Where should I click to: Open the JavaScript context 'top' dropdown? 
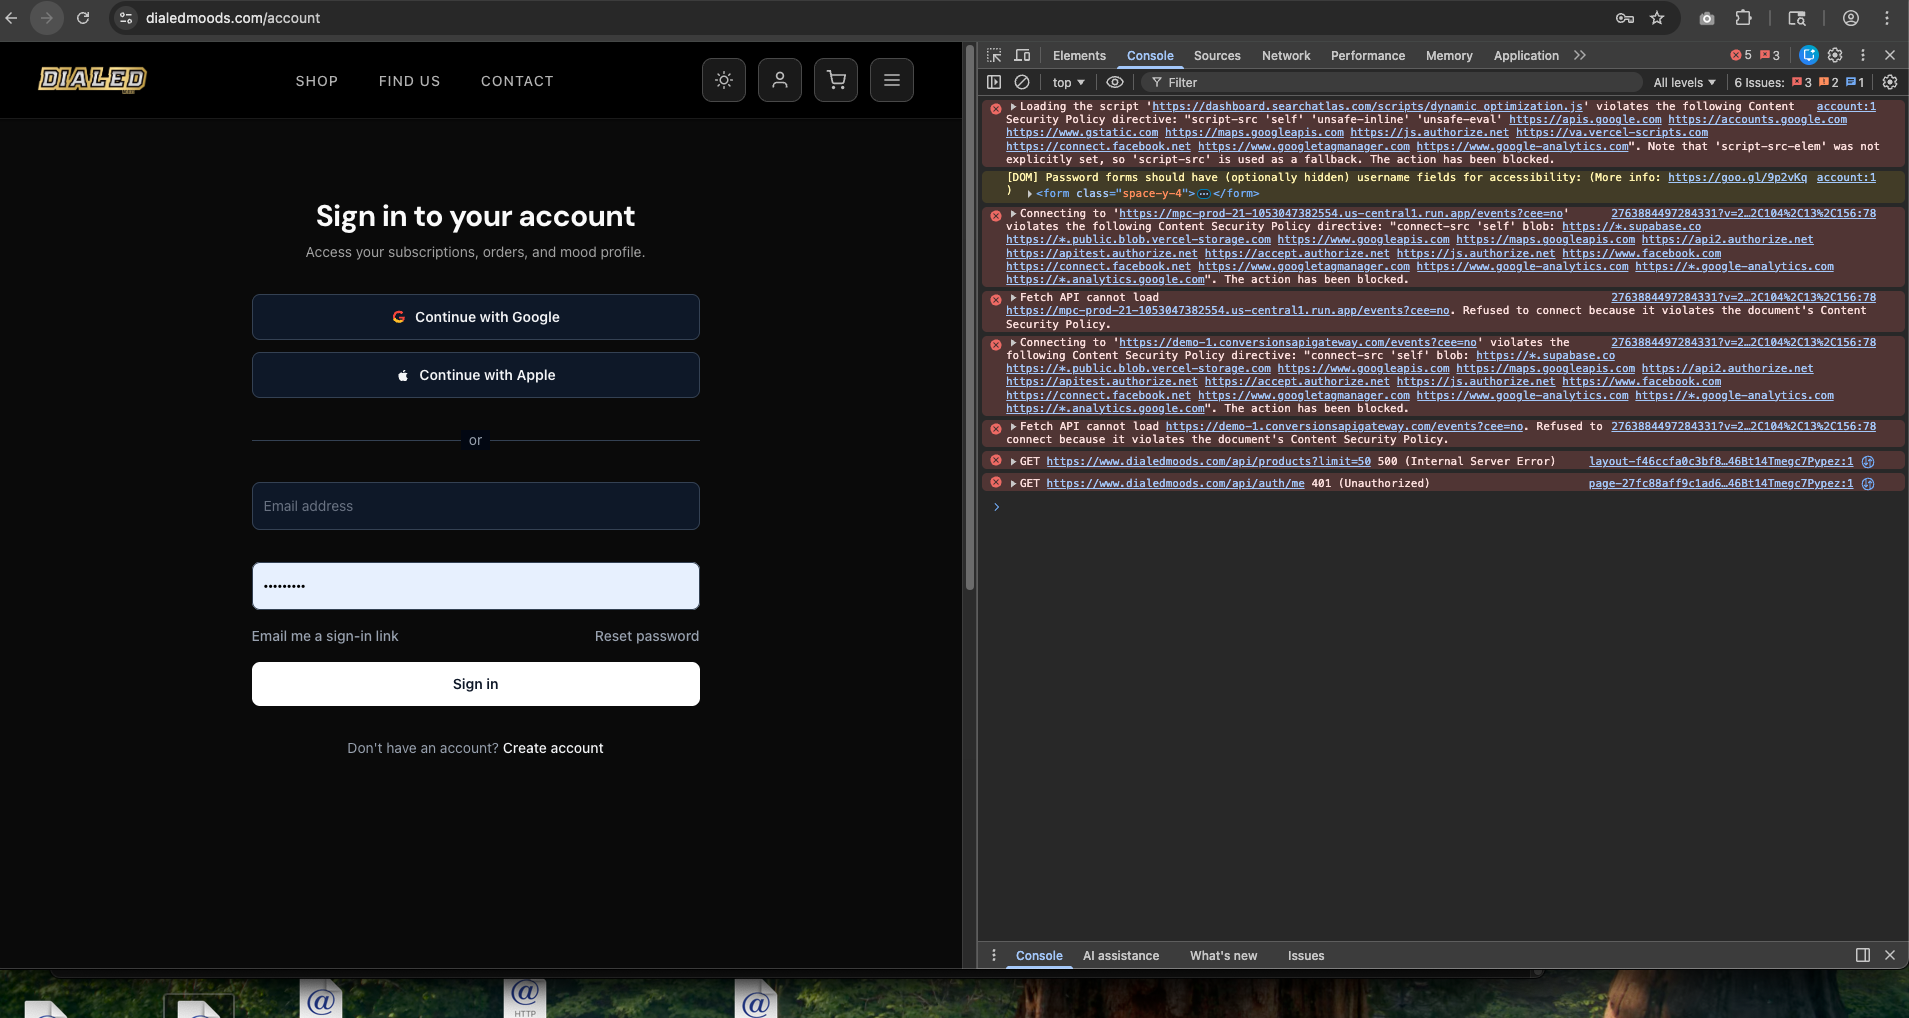pos(1068,83)
